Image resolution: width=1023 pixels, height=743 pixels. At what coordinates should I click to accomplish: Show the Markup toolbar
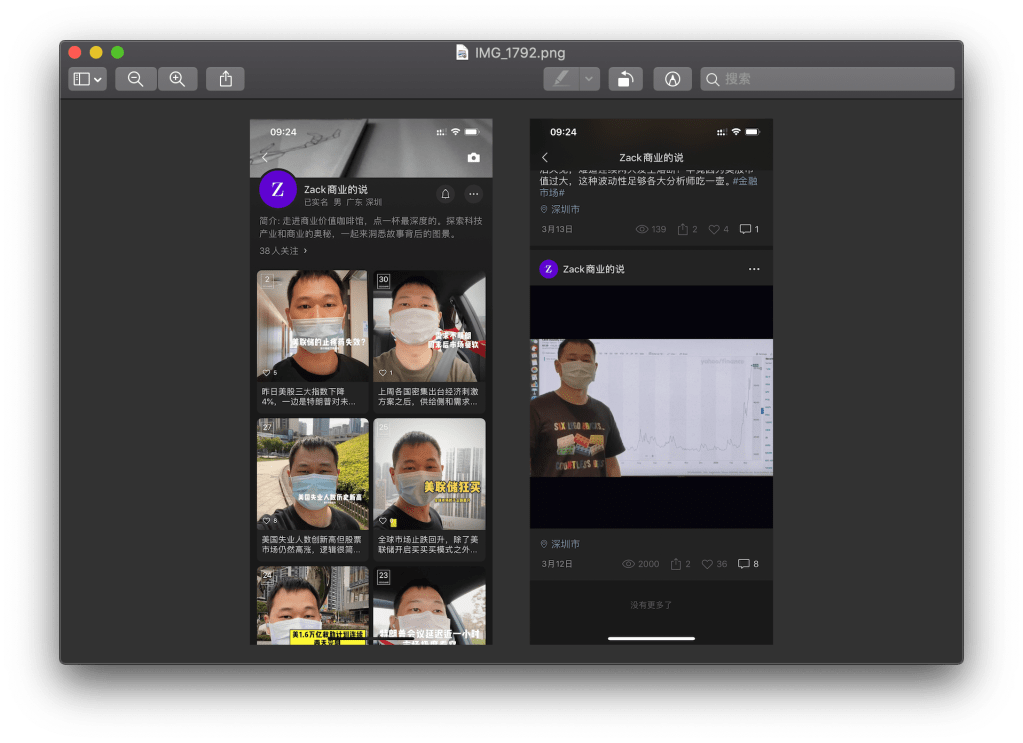coord(672,79)
